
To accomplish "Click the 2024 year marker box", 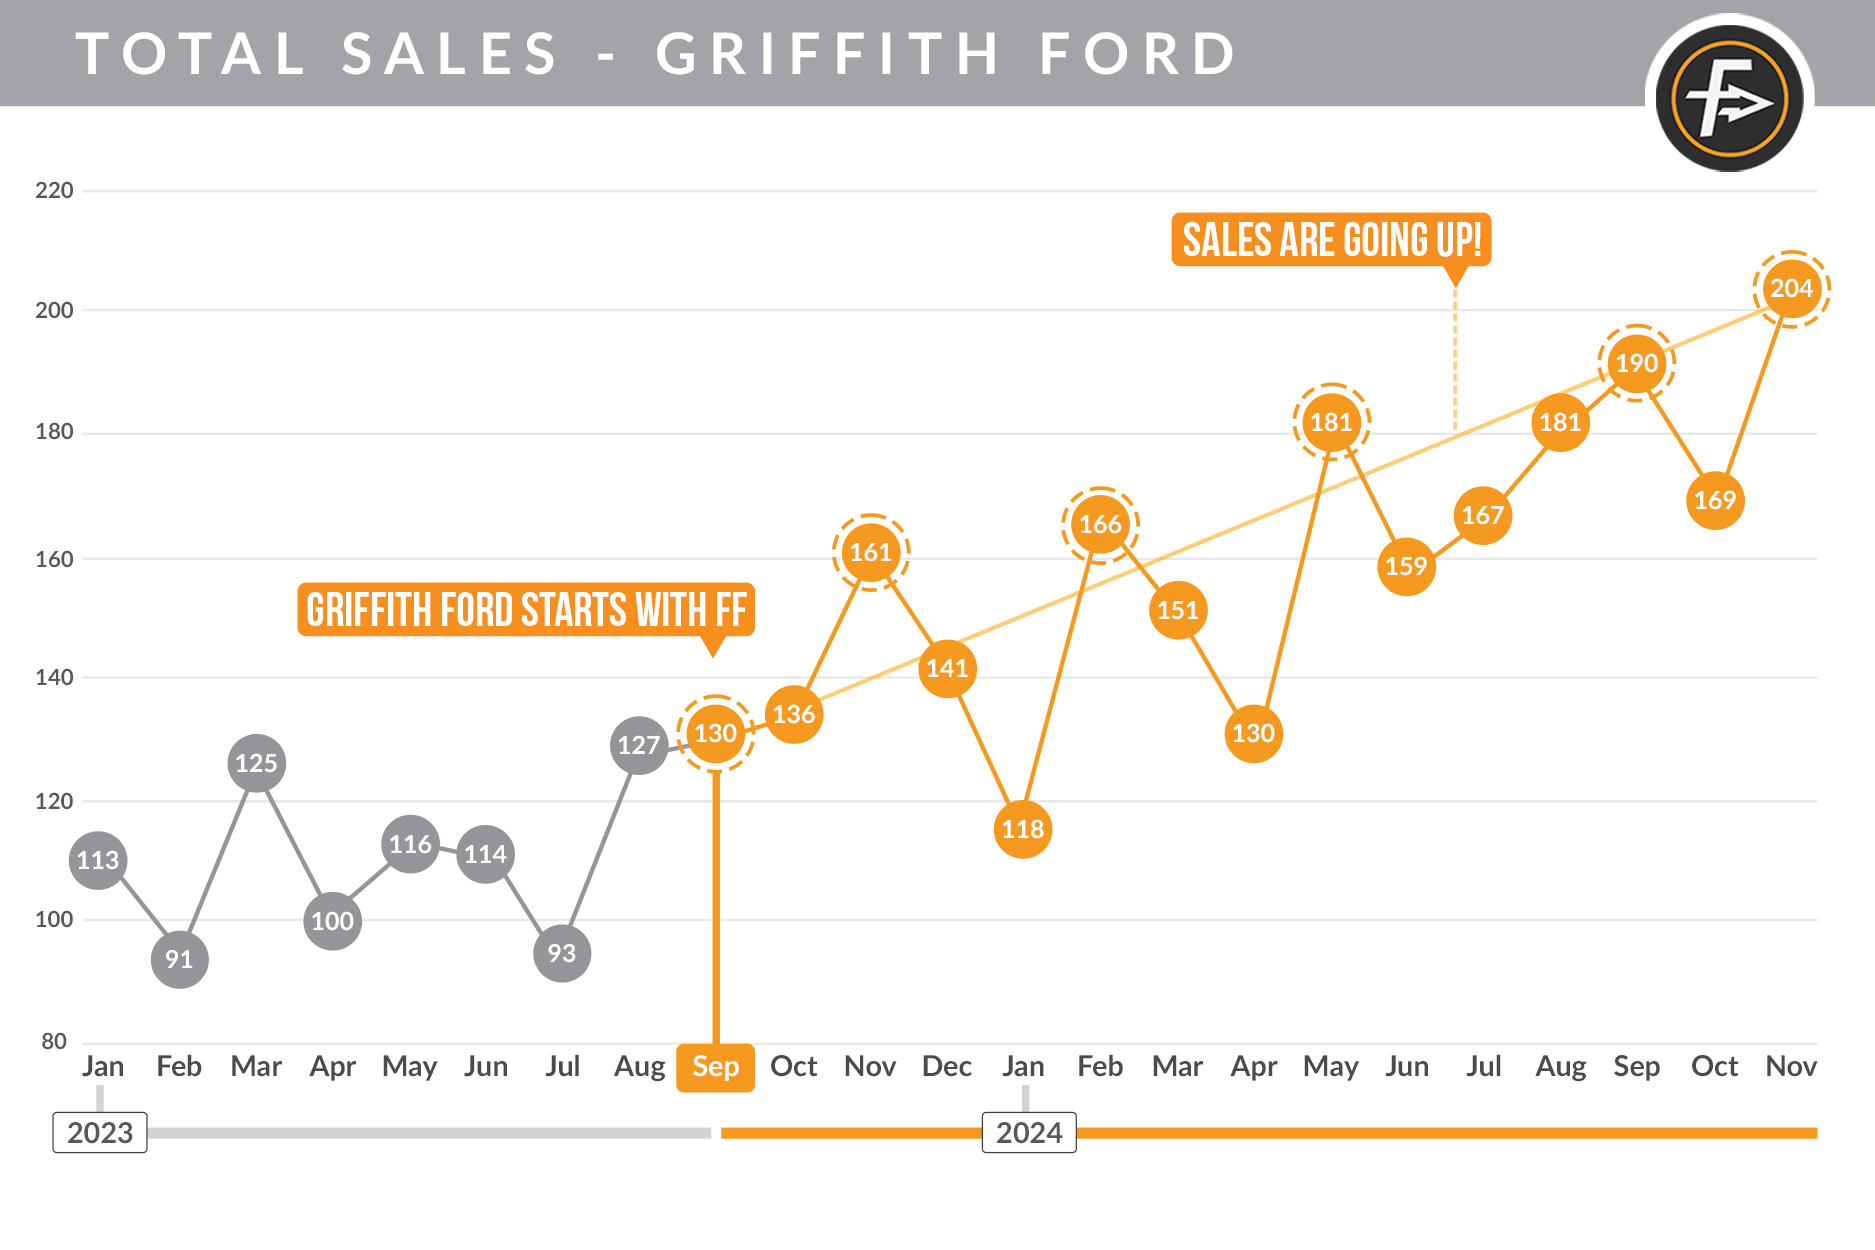I will 1029,1133.
